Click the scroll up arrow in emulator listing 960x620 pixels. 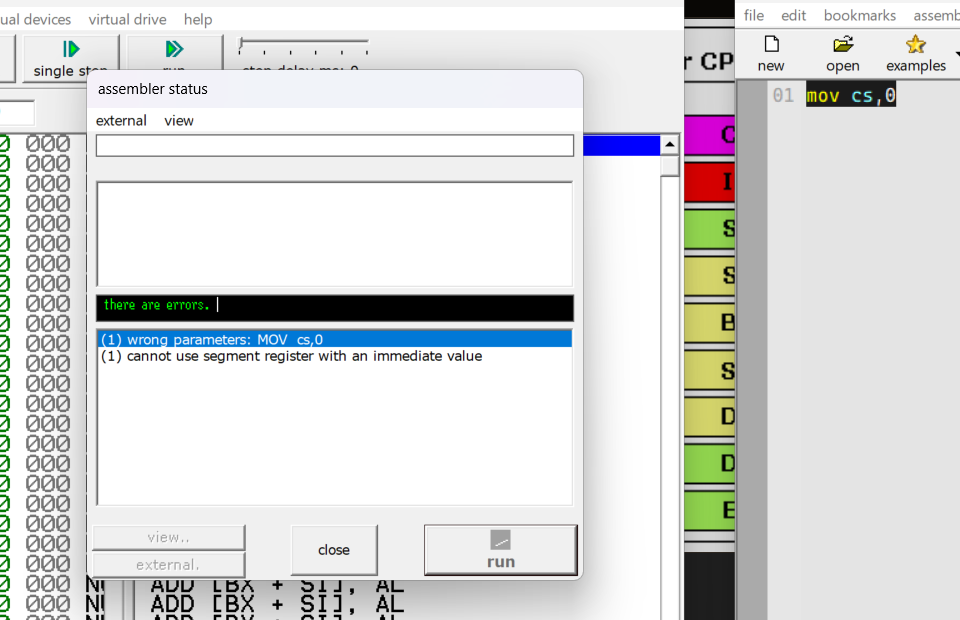point(670,145)
